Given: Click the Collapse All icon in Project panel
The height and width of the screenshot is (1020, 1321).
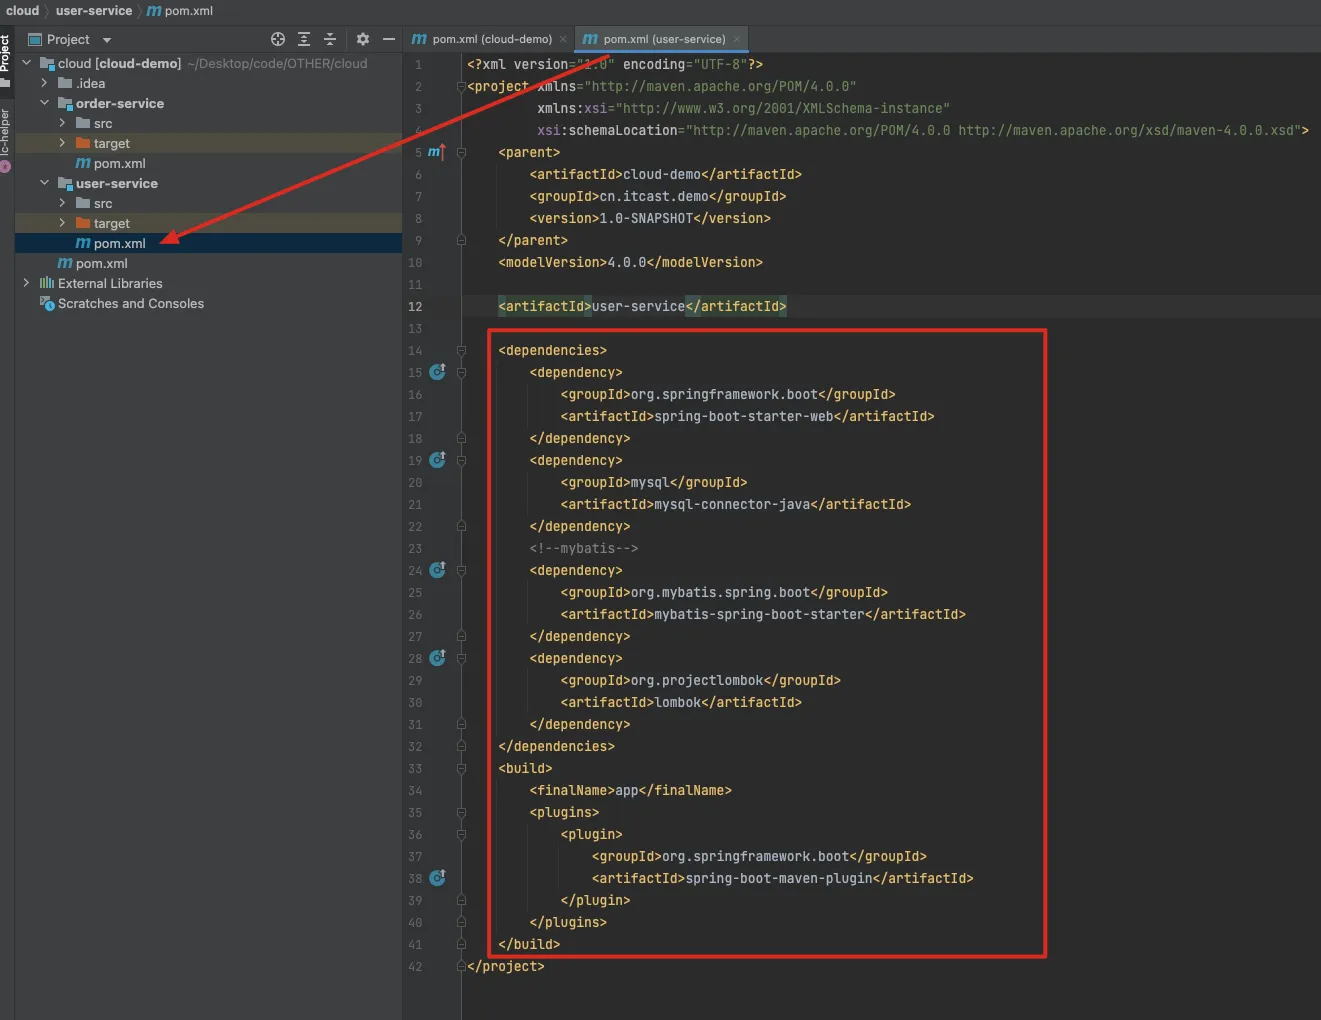Looking at the screenshot, I should pos(330,39).
